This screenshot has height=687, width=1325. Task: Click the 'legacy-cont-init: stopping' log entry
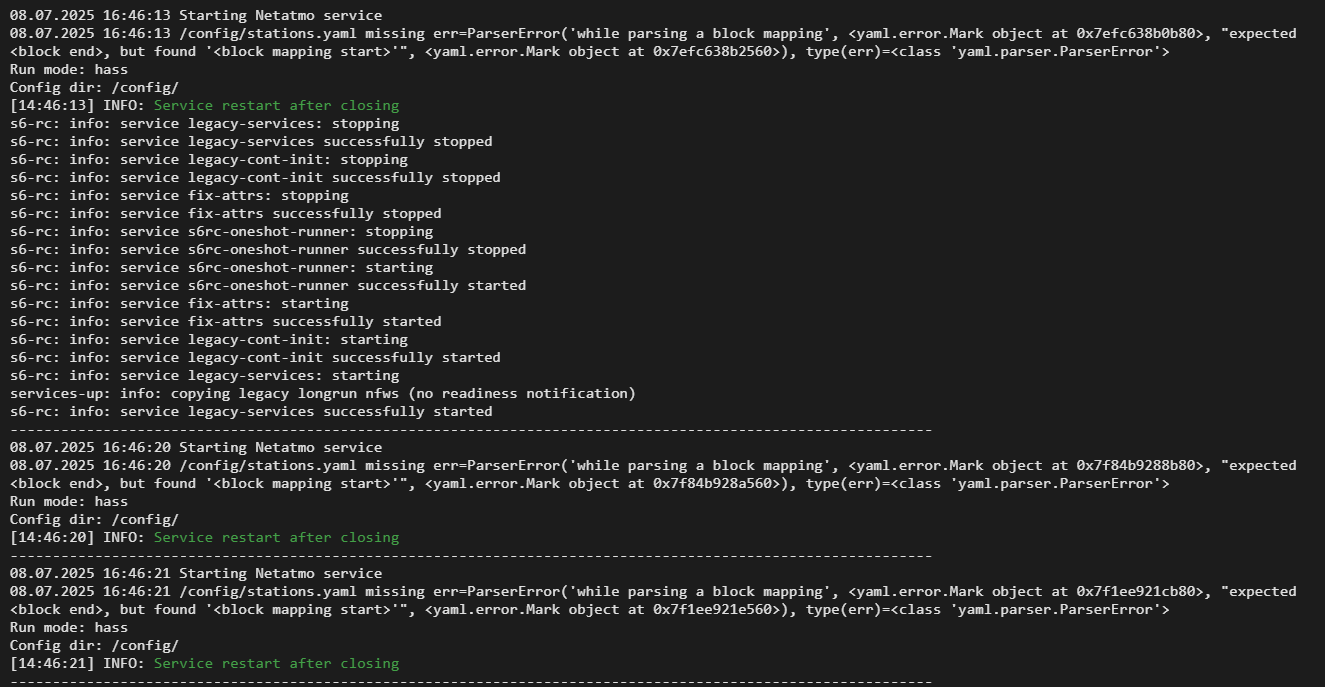[208, 159]
